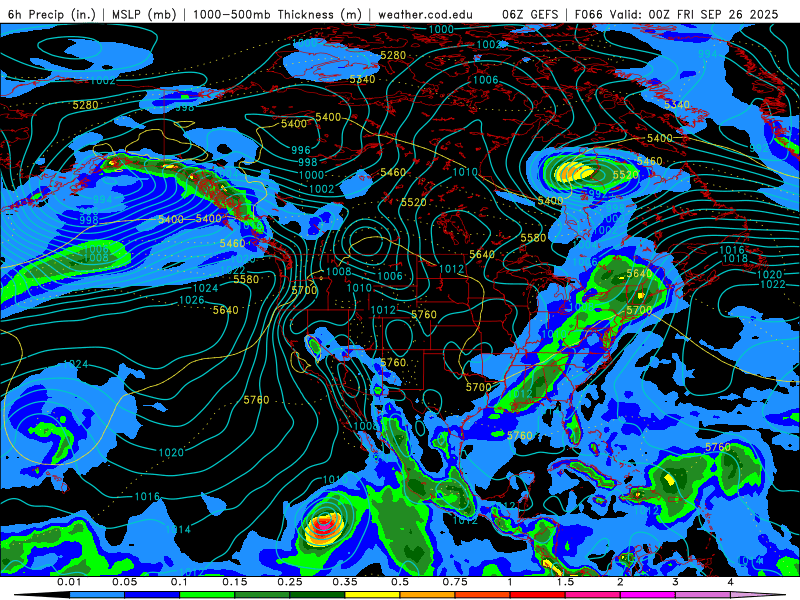Click the '1000-500mb Thickness (m)' header label
This screenshot has width=800, height=600.
(278, 14)
